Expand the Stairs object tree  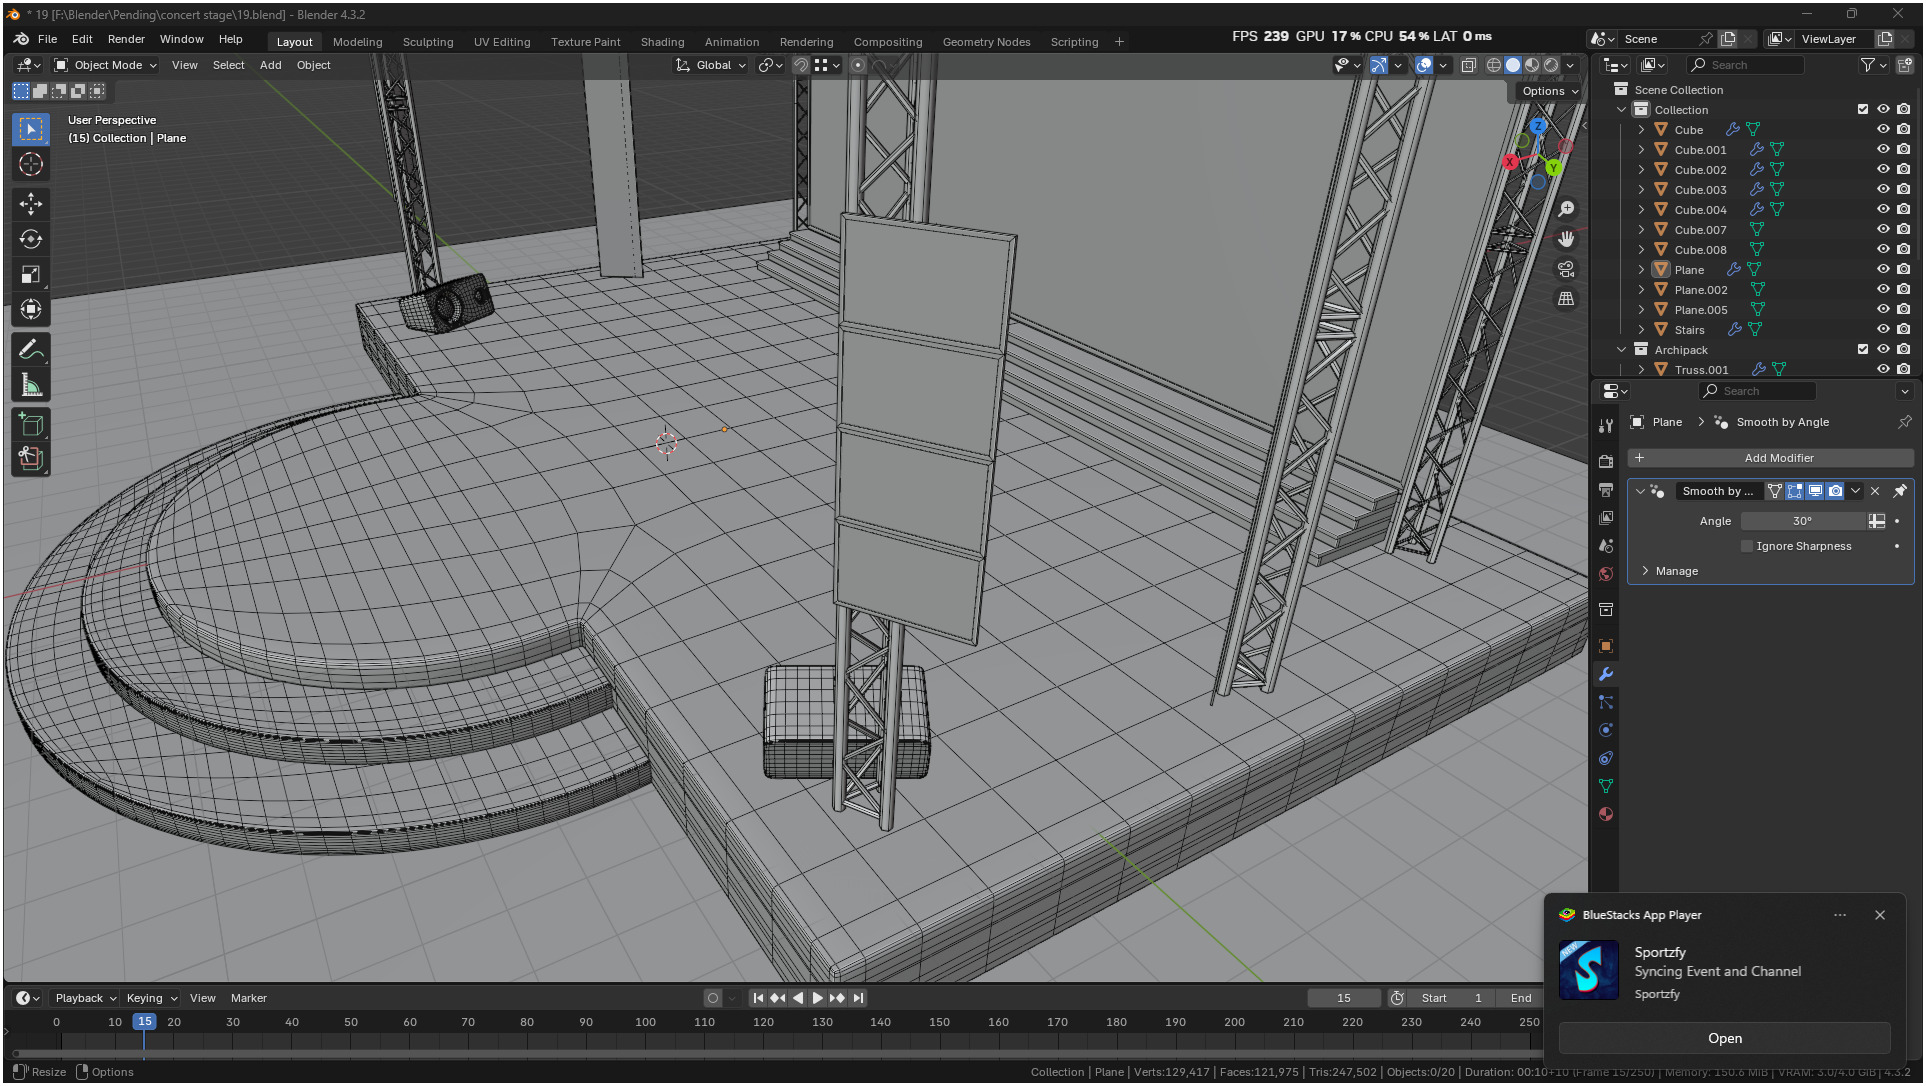(x=1641, y=329)
